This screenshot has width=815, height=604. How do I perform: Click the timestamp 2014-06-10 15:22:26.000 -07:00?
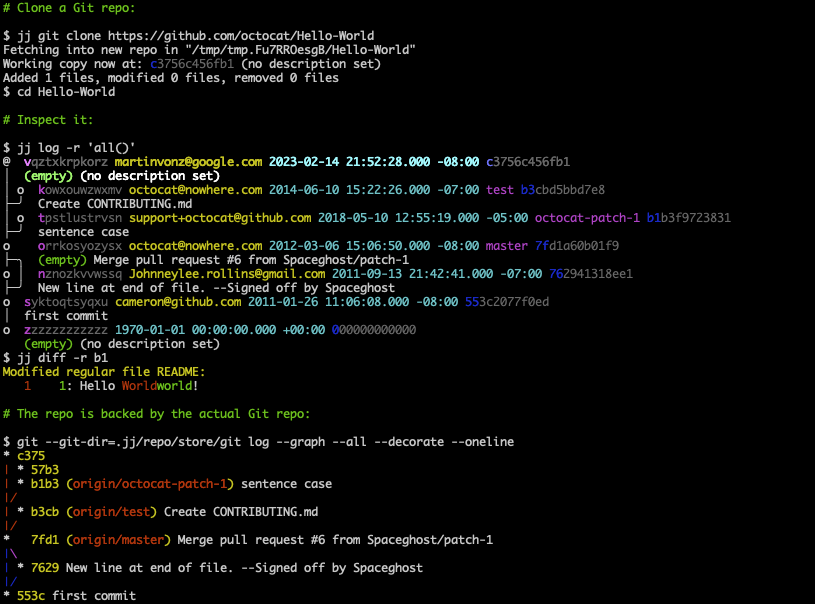[374, 190]
